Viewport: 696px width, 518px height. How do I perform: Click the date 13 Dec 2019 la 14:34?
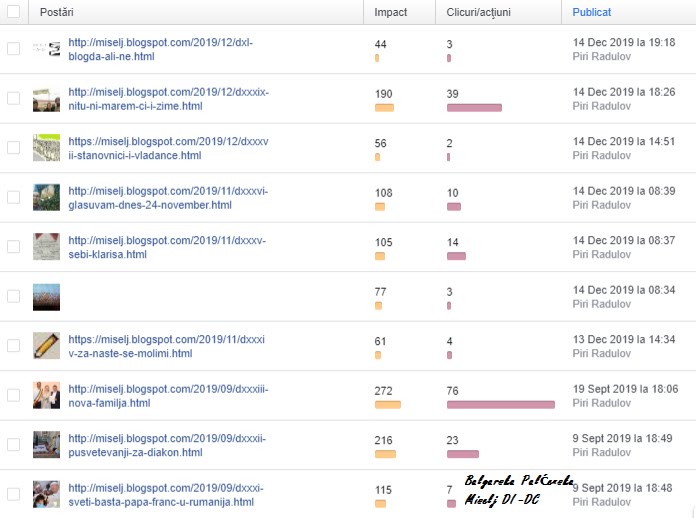(624, 340)
